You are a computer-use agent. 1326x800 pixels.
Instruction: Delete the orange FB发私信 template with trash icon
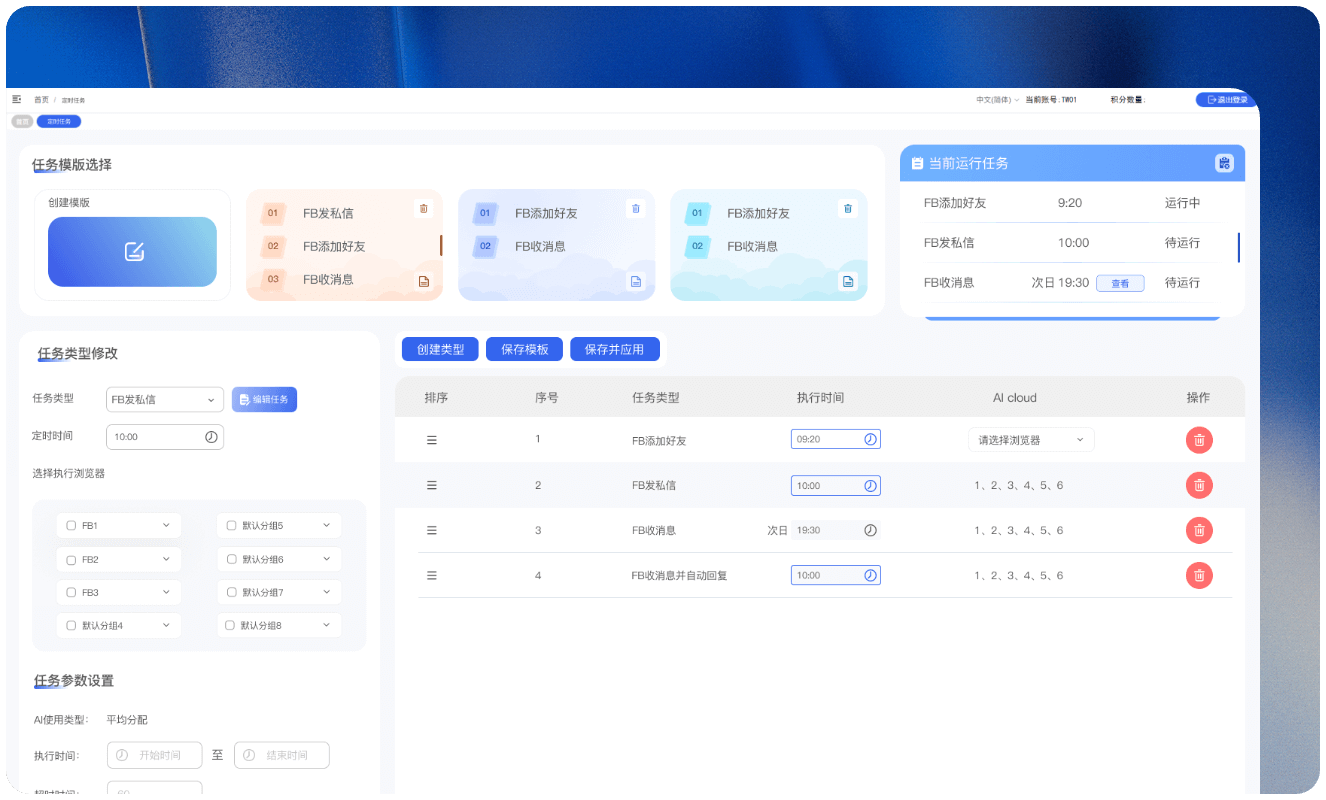[x=423, y=209]
